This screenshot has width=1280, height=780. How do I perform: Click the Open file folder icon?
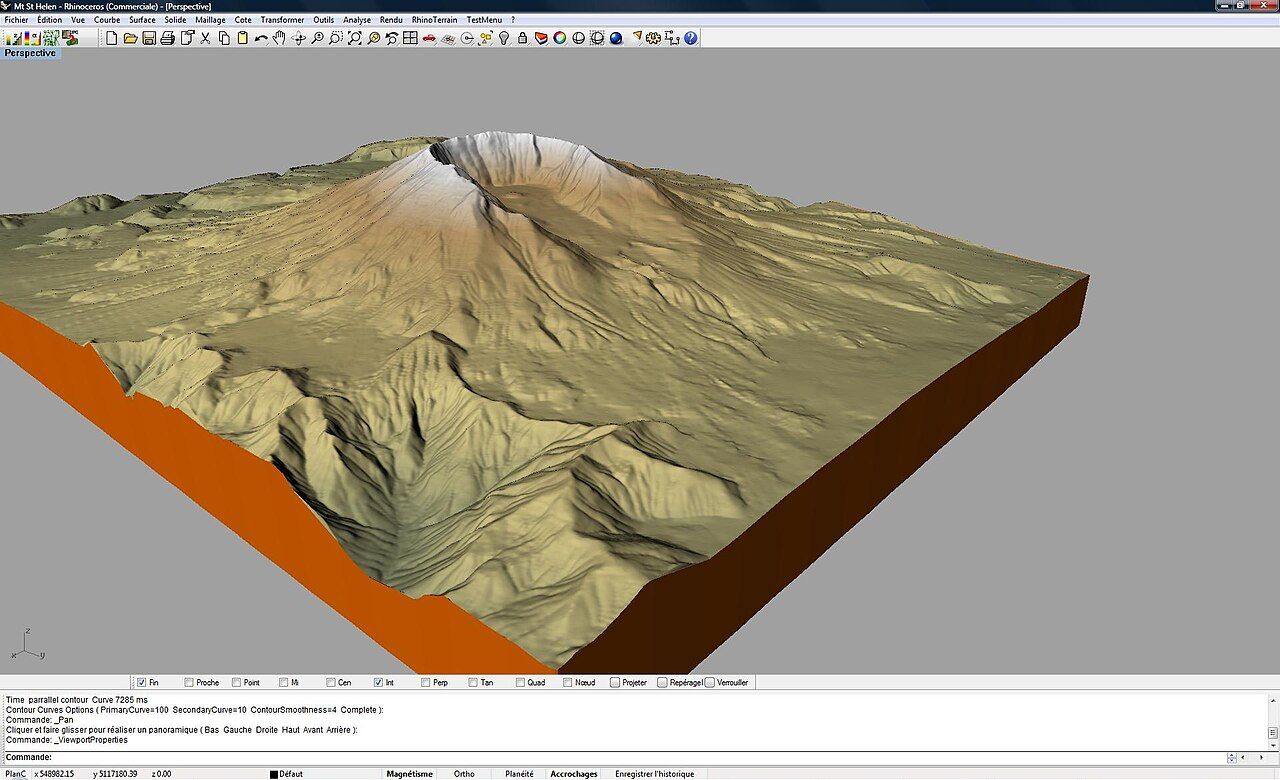[130, 38]
